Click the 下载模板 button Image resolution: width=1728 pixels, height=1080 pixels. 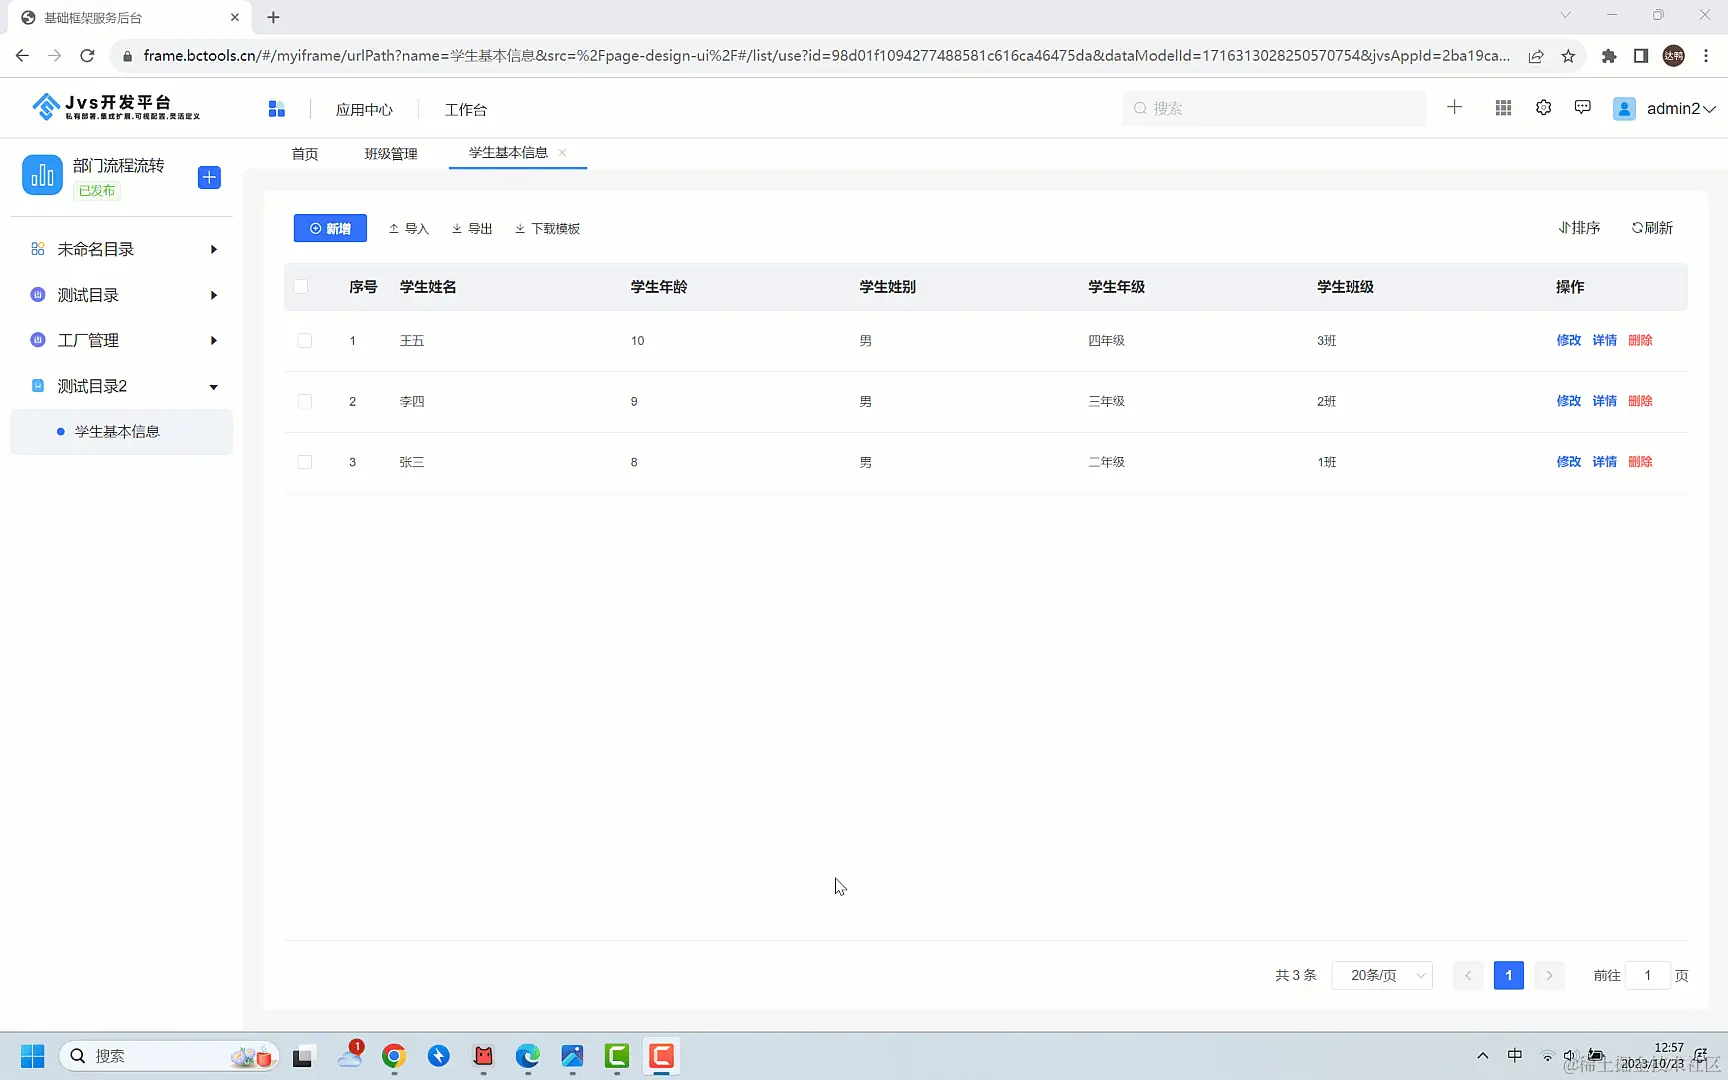[547, 228]
